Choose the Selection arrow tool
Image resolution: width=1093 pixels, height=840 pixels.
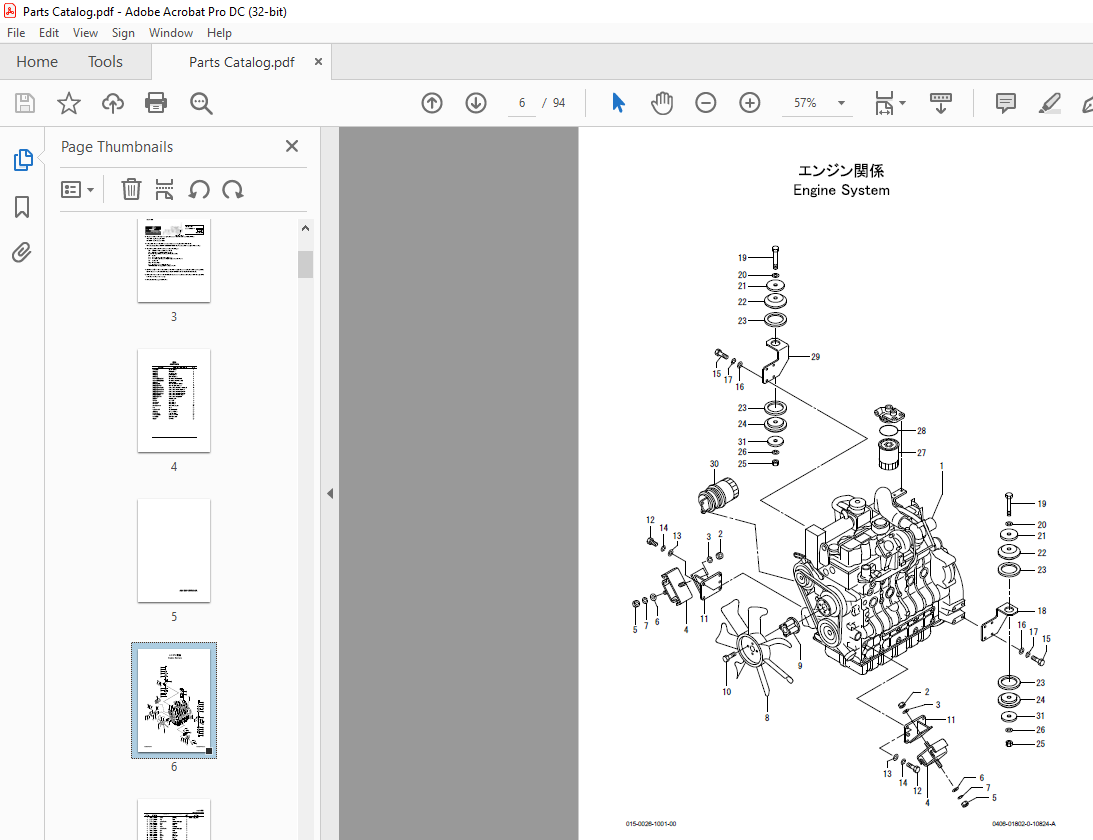pos(618,103)
